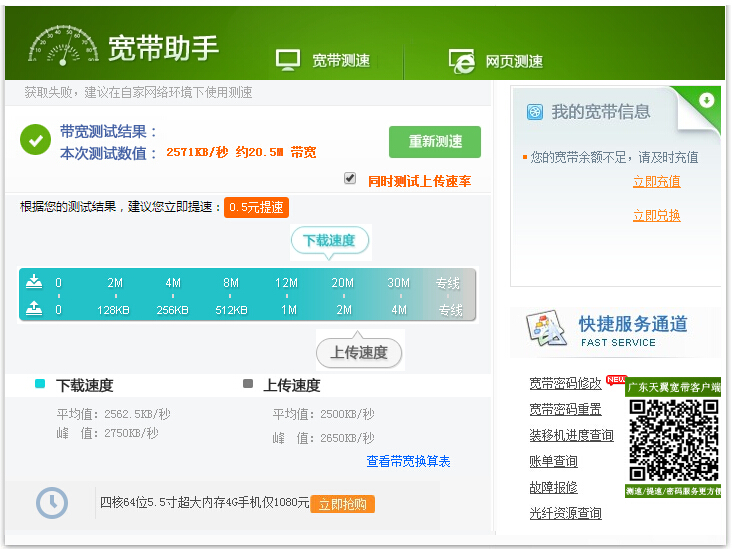Click the 20M mark on the speed bar

click(x=343, y=283)
